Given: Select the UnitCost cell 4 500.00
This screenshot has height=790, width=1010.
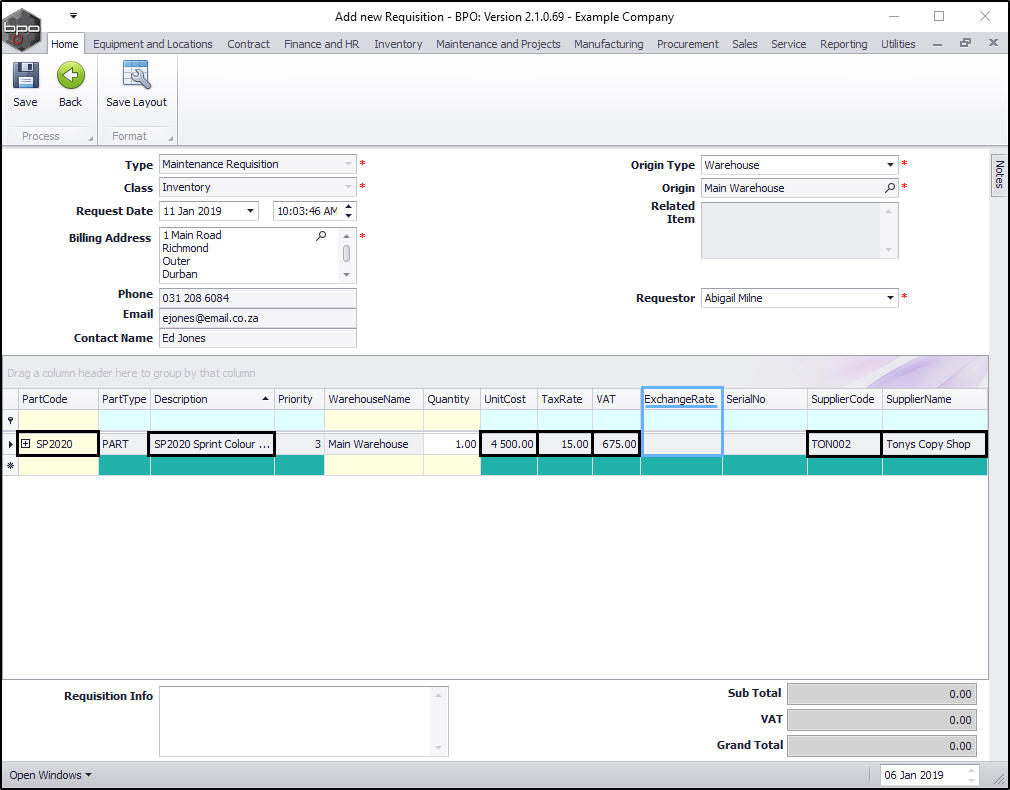Looking at the screenshot, I should (509, 444).
